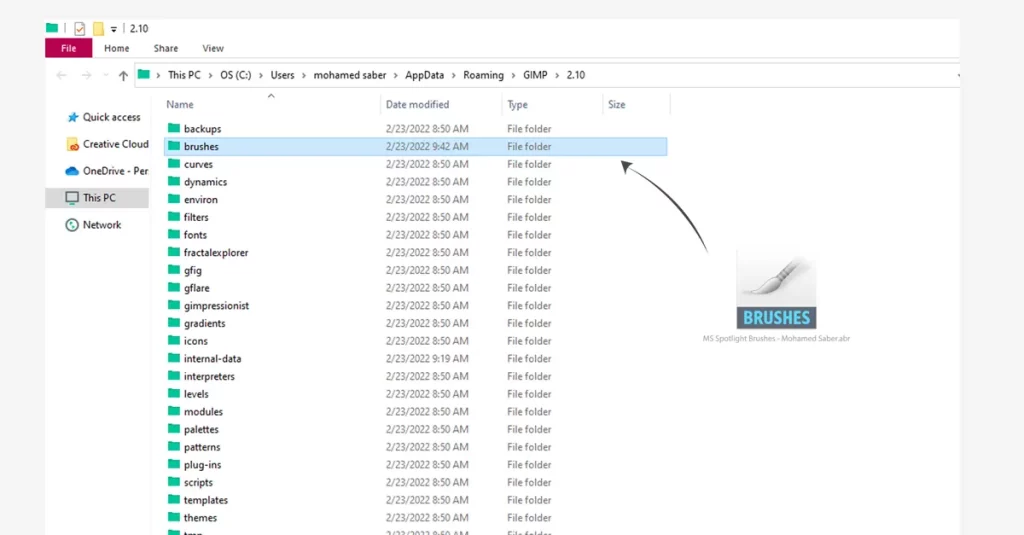Click the gimpressionist folder icon

174,304
